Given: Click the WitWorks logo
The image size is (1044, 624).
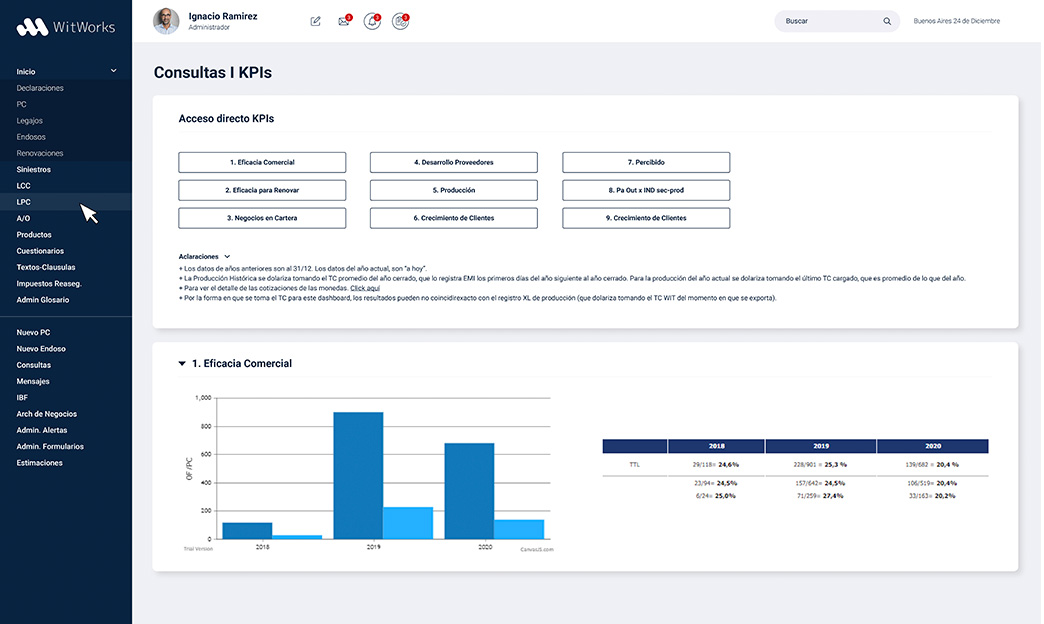Looking at the screenshot, I should (66, 27).
